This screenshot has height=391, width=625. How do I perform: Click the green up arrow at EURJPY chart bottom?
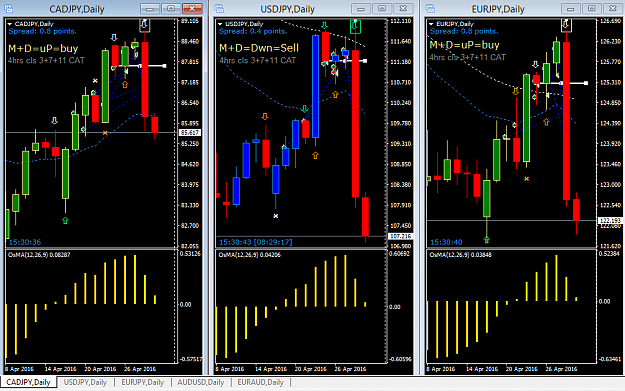pyautogui.click(x=486, y=240)
